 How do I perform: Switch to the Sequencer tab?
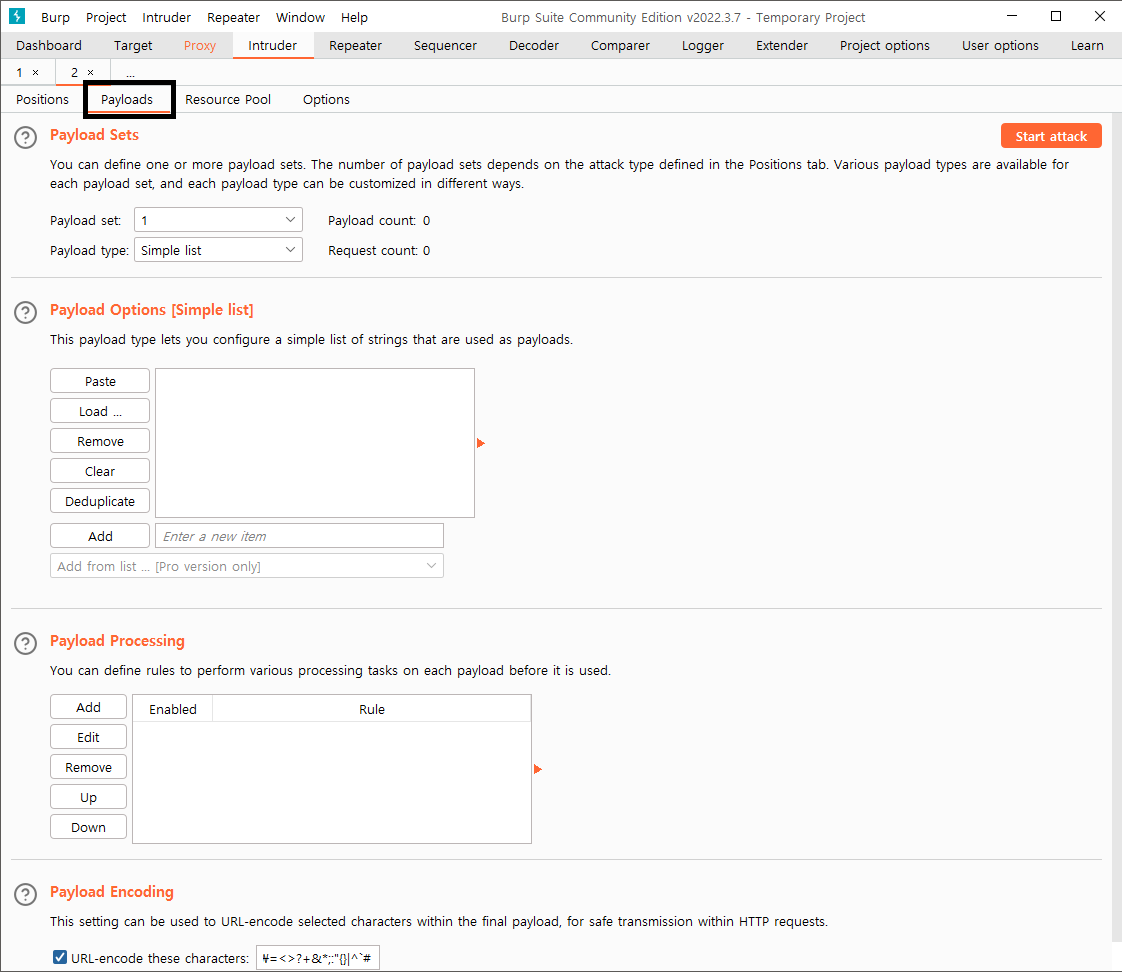(445, 45)
